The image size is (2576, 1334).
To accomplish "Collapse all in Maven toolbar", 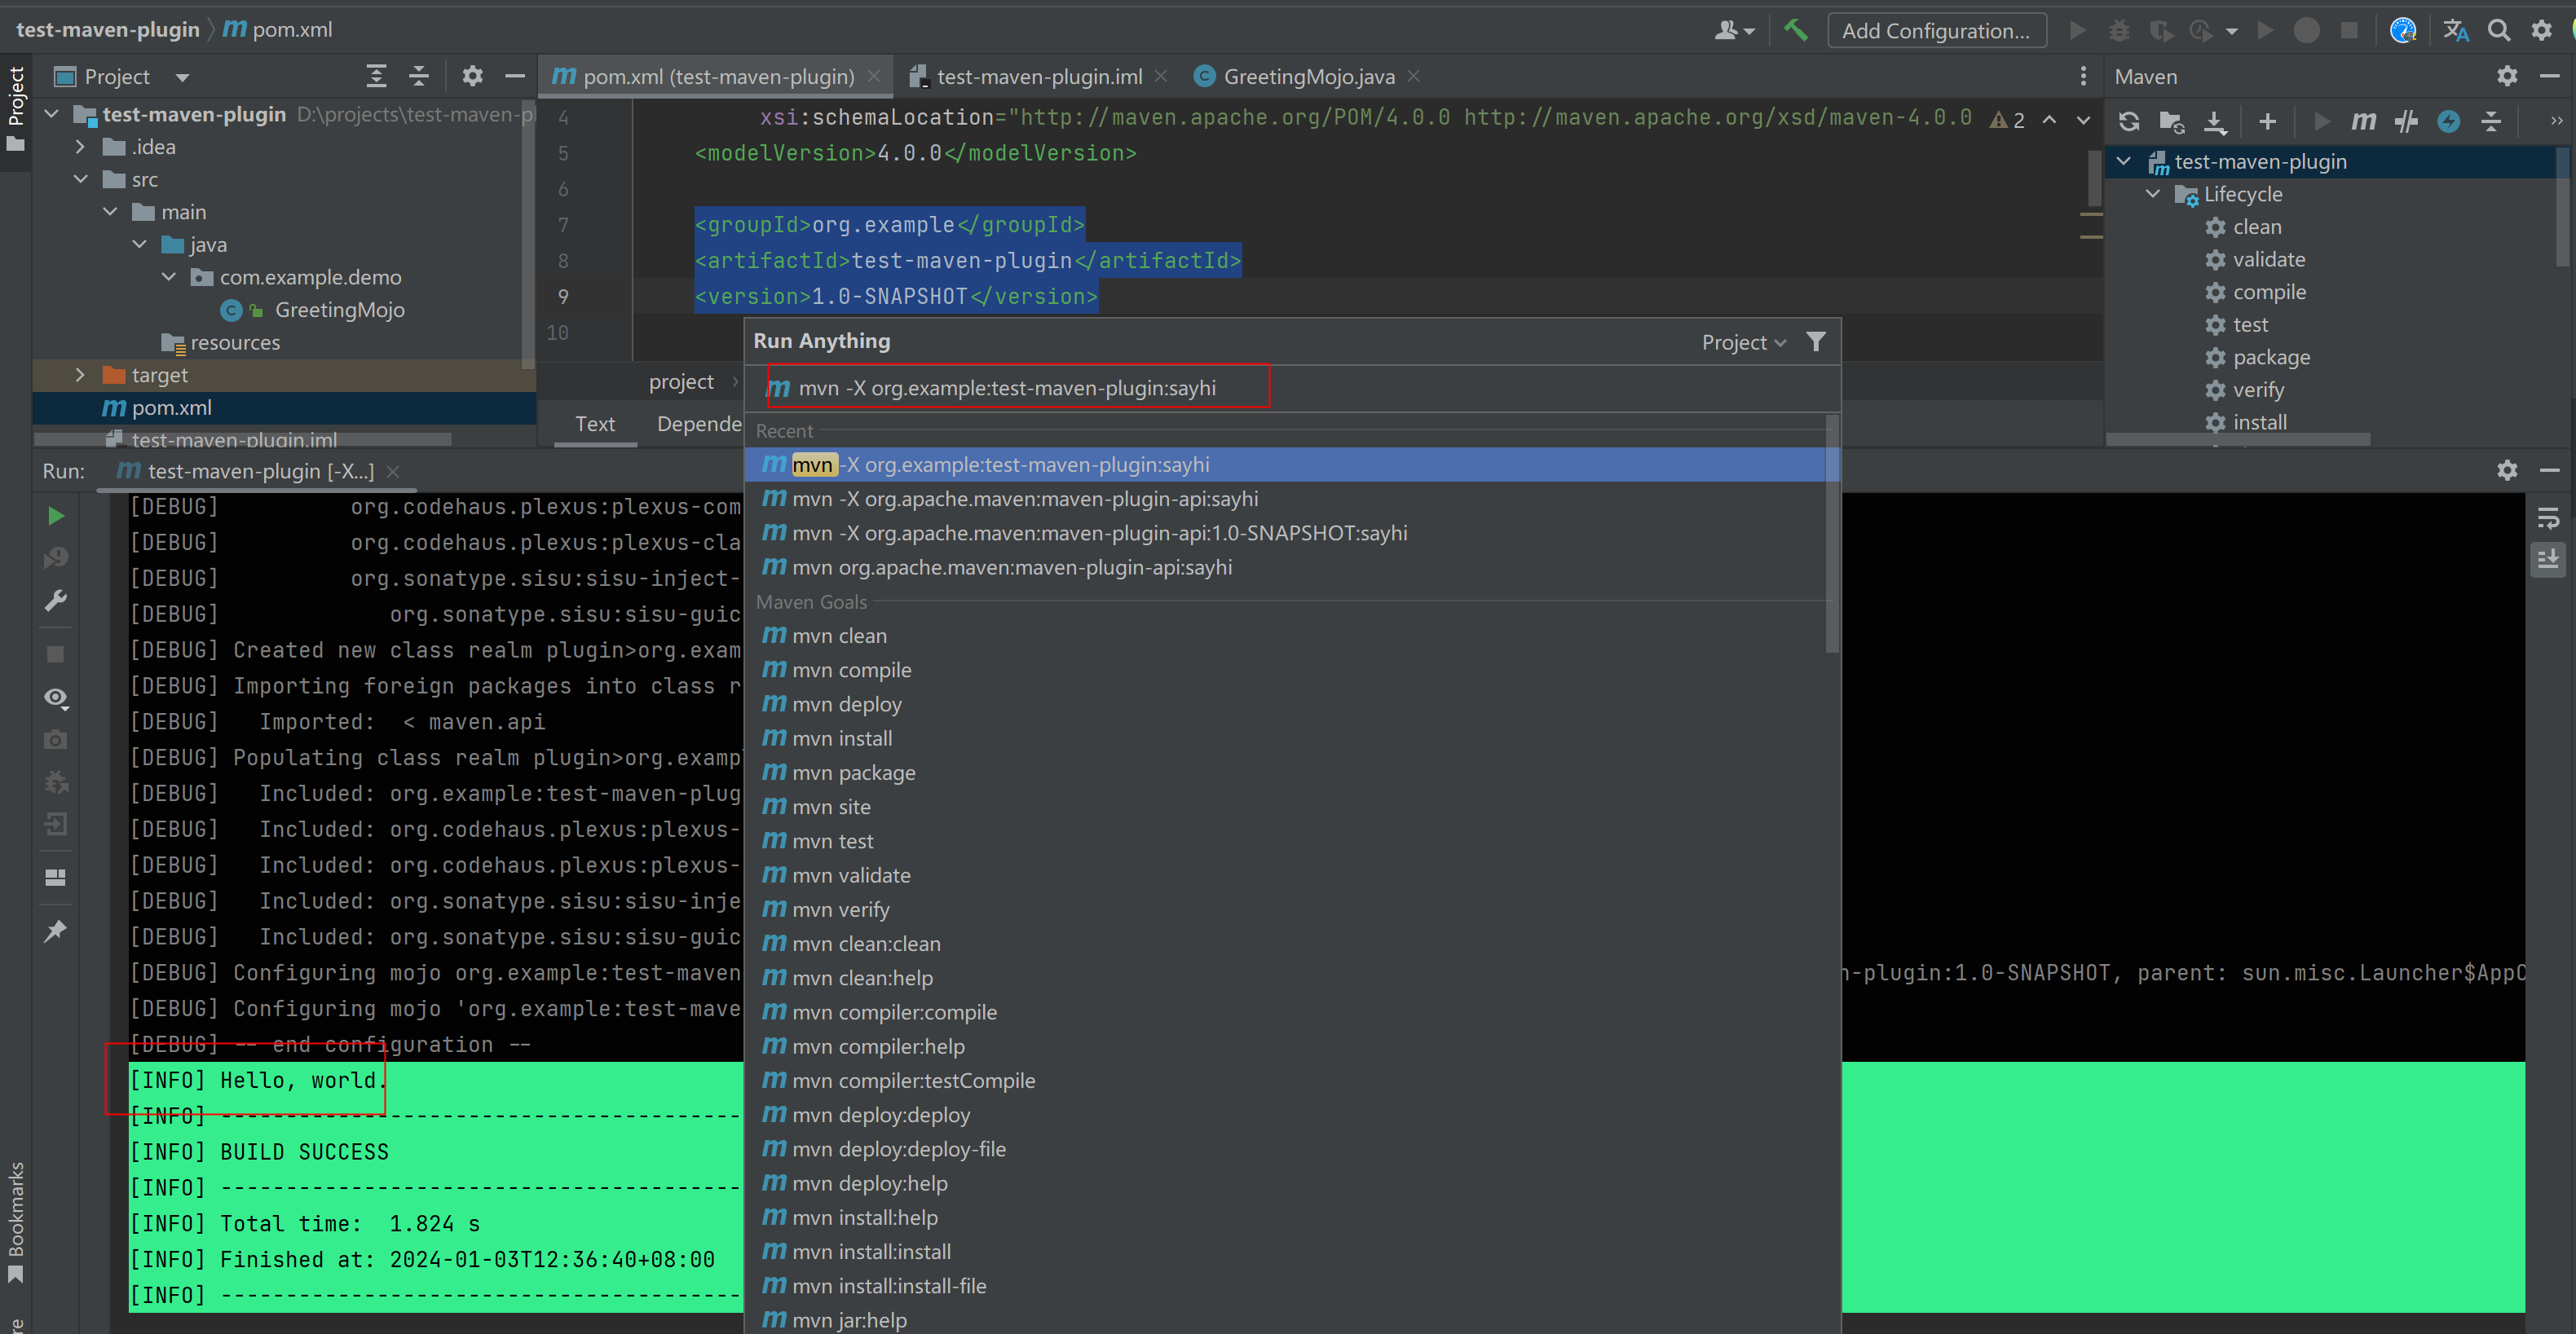I will [2491, 121].
